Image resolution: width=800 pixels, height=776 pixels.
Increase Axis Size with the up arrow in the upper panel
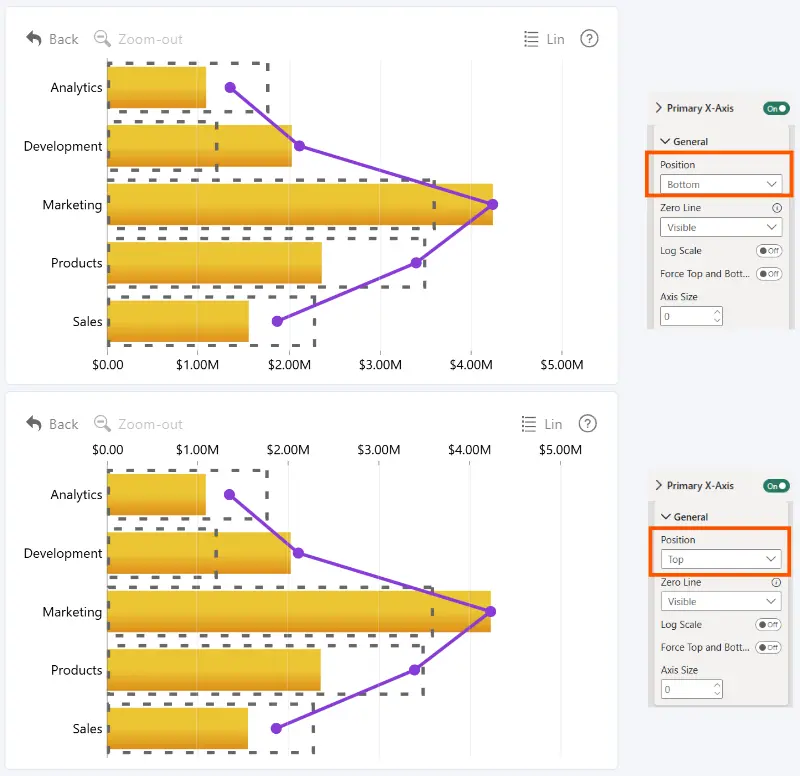pyautogui.click(x=717, y=311)
